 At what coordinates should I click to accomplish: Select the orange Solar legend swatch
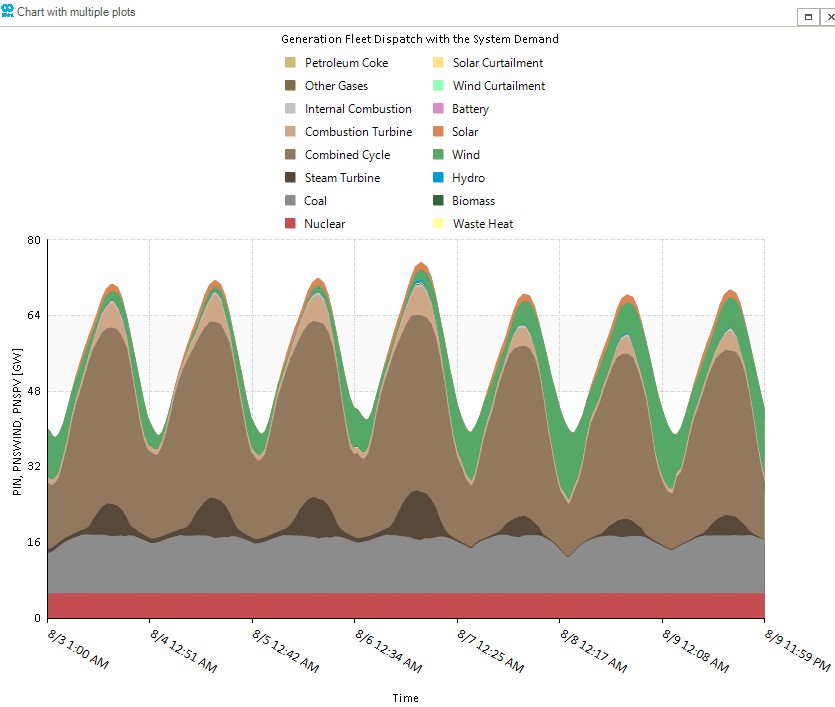tap(438, 132)
